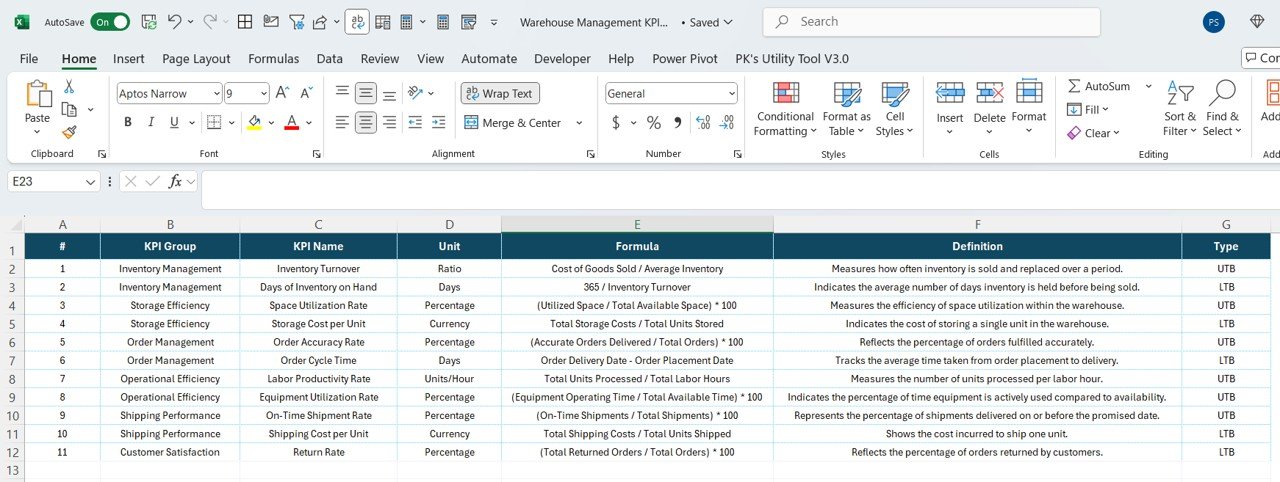Click Decrease Decimal icon
This screenshot has width=1280, height=482.
[727, 123]
